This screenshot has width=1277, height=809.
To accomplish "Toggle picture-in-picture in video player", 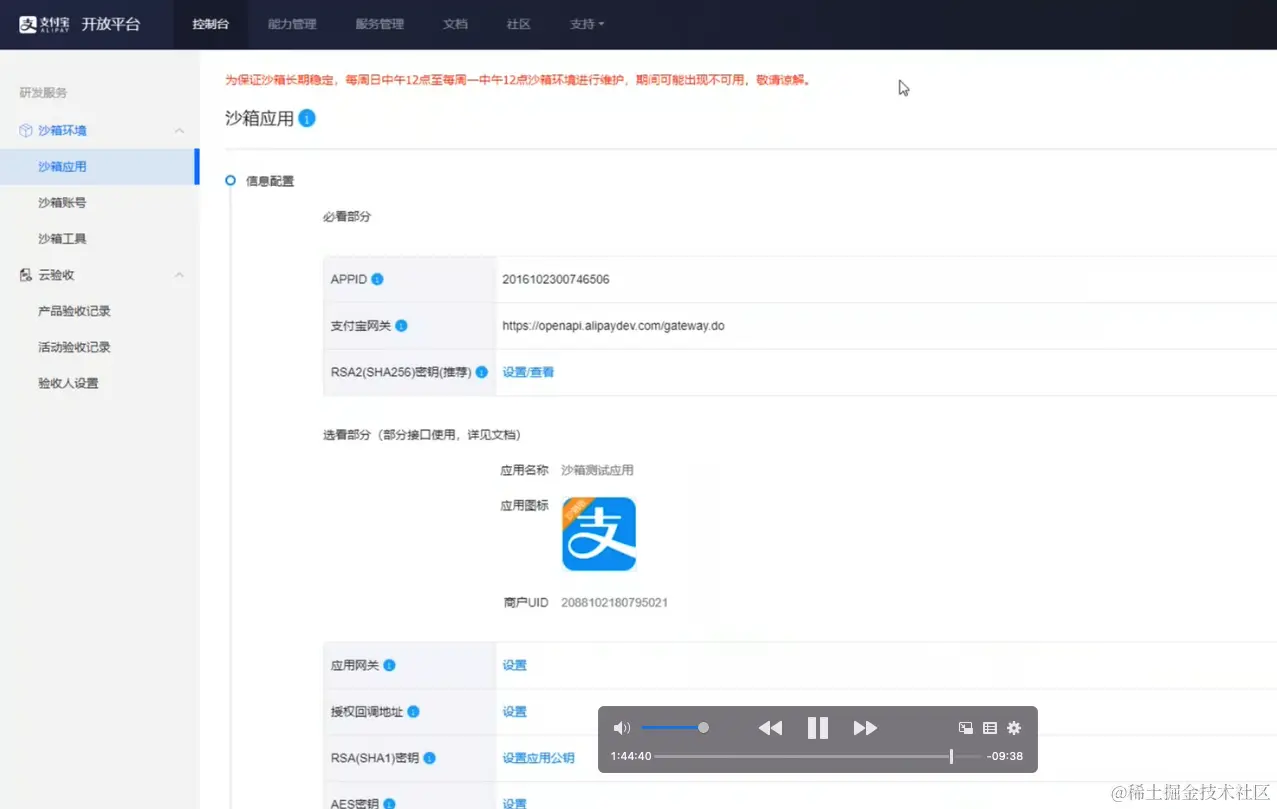I will [x=966, y=728].
